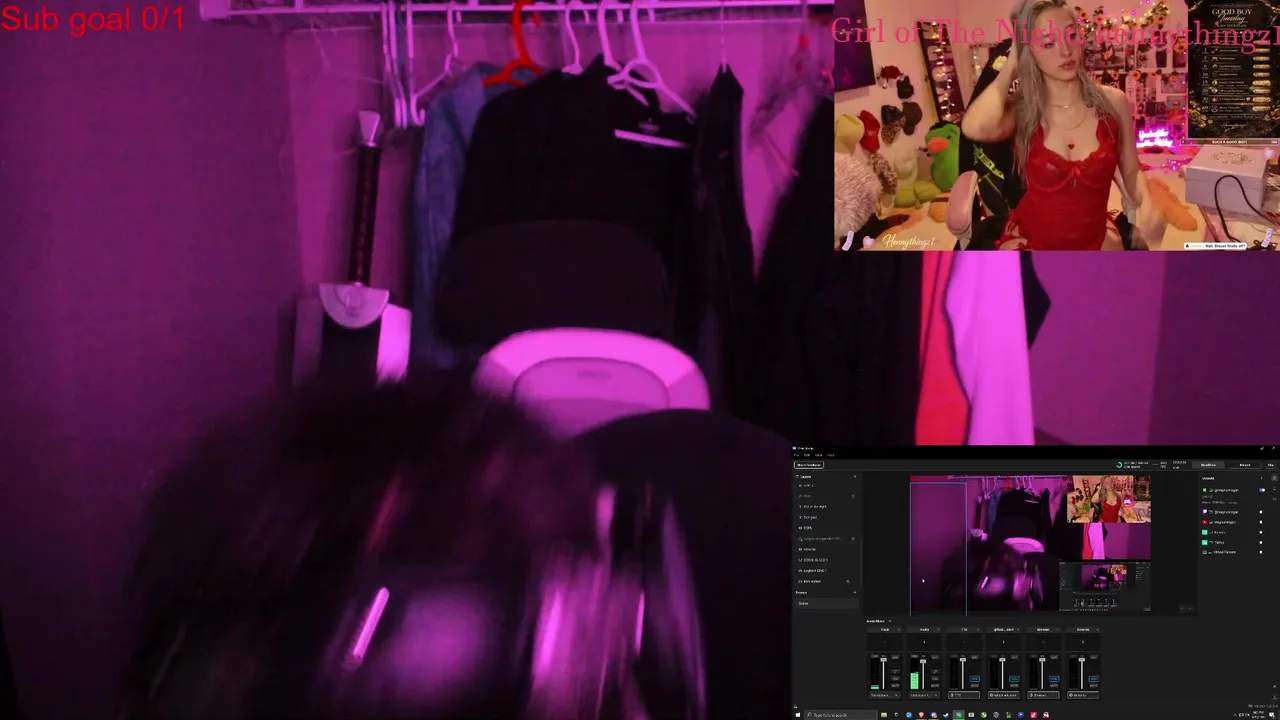Click the YouTube icon in Outputs list
This screenshot has height=720, width=1280.
point(1204,522)
